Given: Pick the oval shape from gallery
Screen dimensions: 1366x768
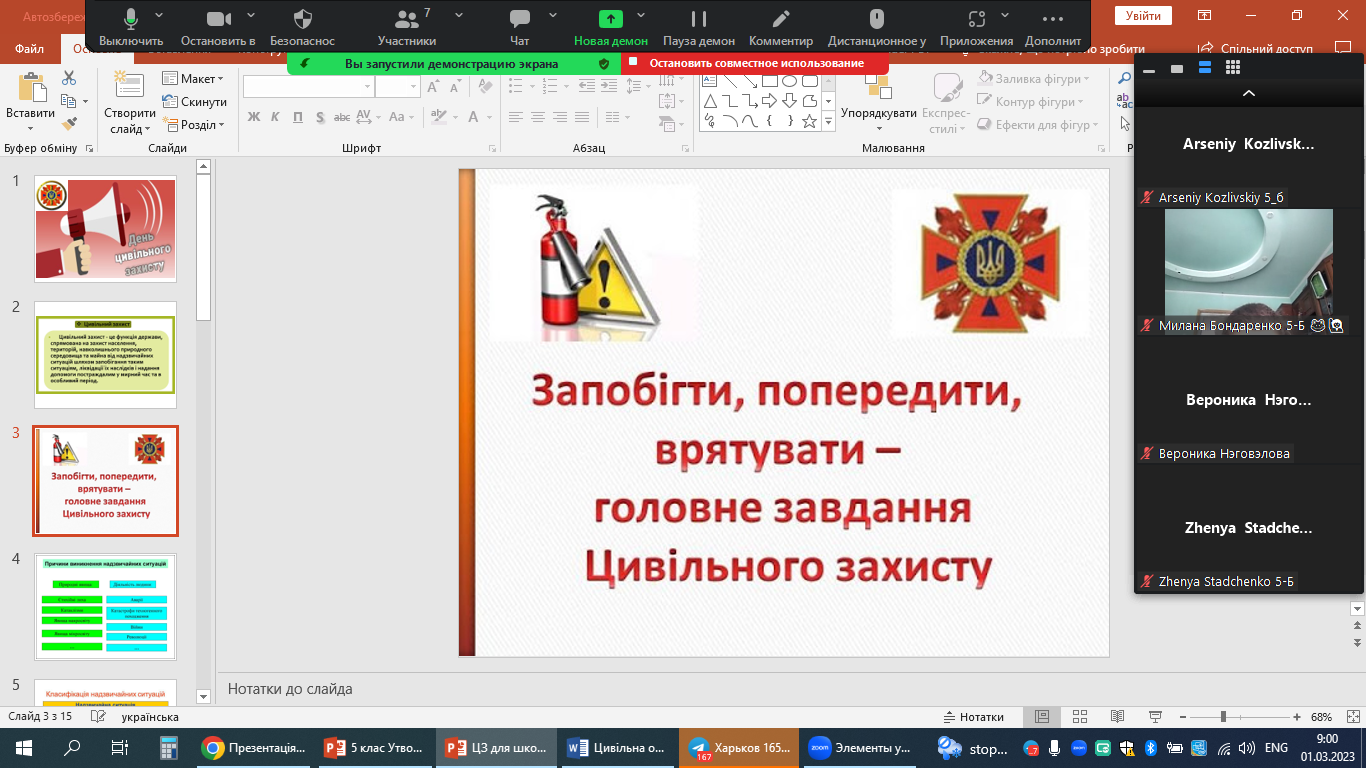Looking at the screenshot, I should [789, 81].
